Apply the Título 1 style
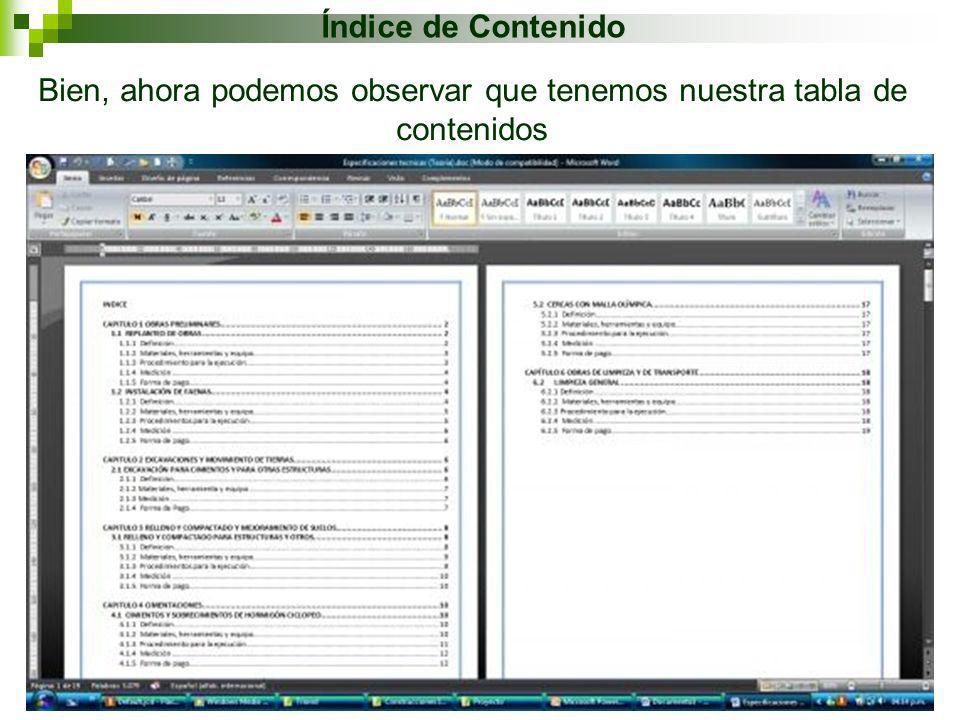Screen dimensions: 960x720 coord(545,208)
